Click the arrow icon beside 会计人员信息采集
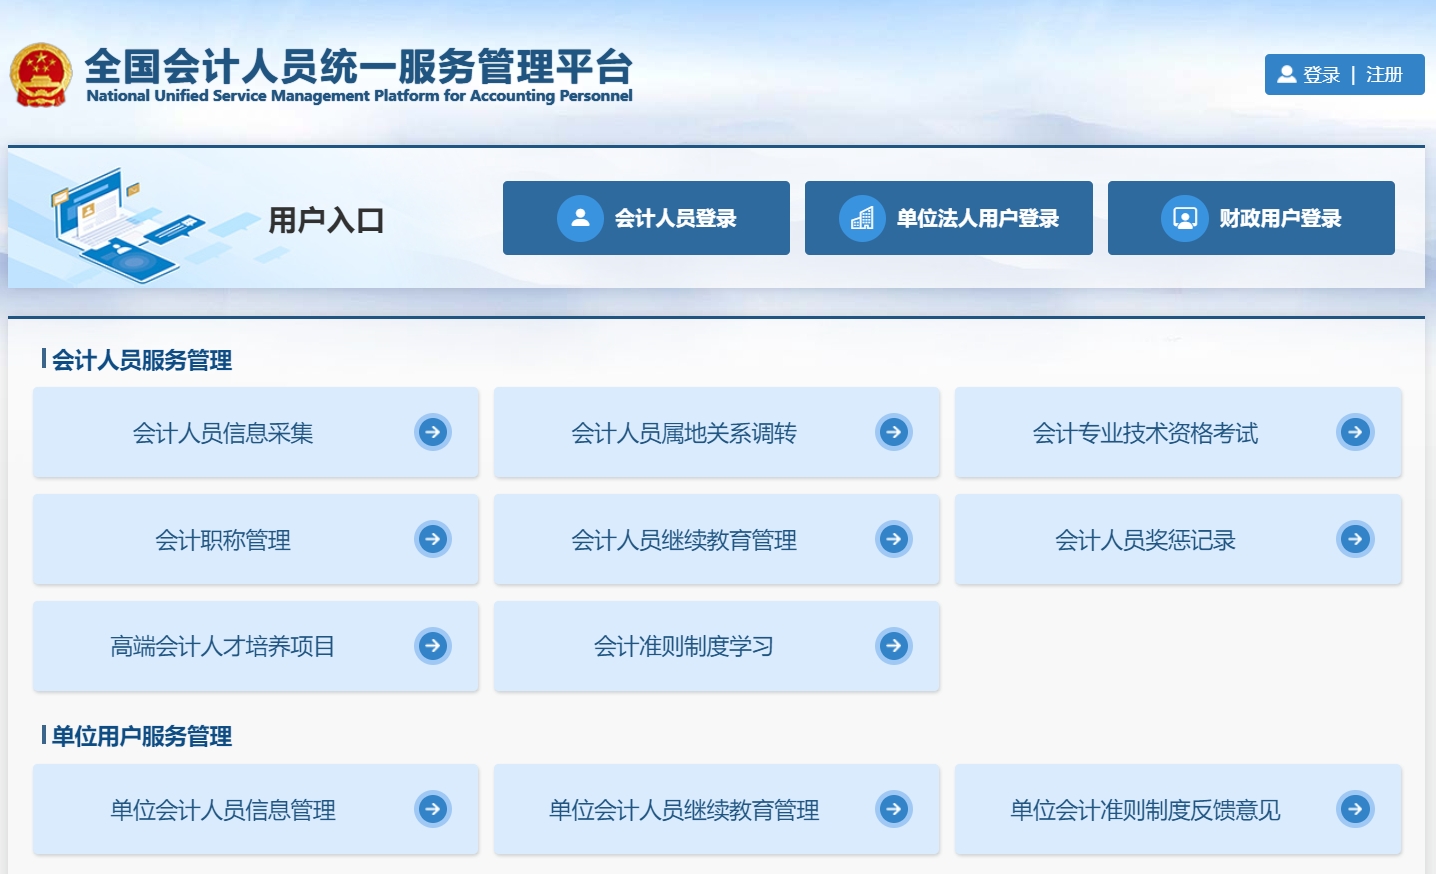 click(433, 432)
